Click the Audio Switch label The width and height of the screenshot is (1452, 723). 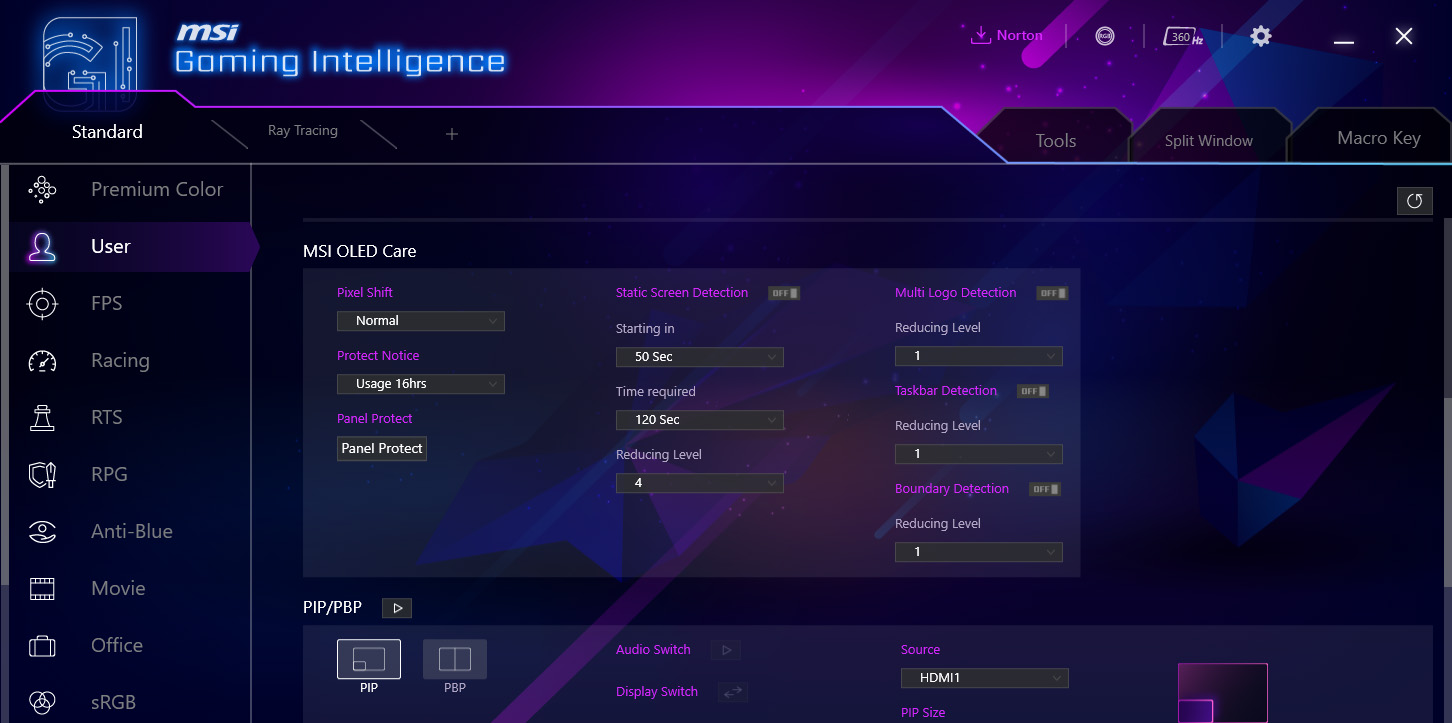point(653,650)
